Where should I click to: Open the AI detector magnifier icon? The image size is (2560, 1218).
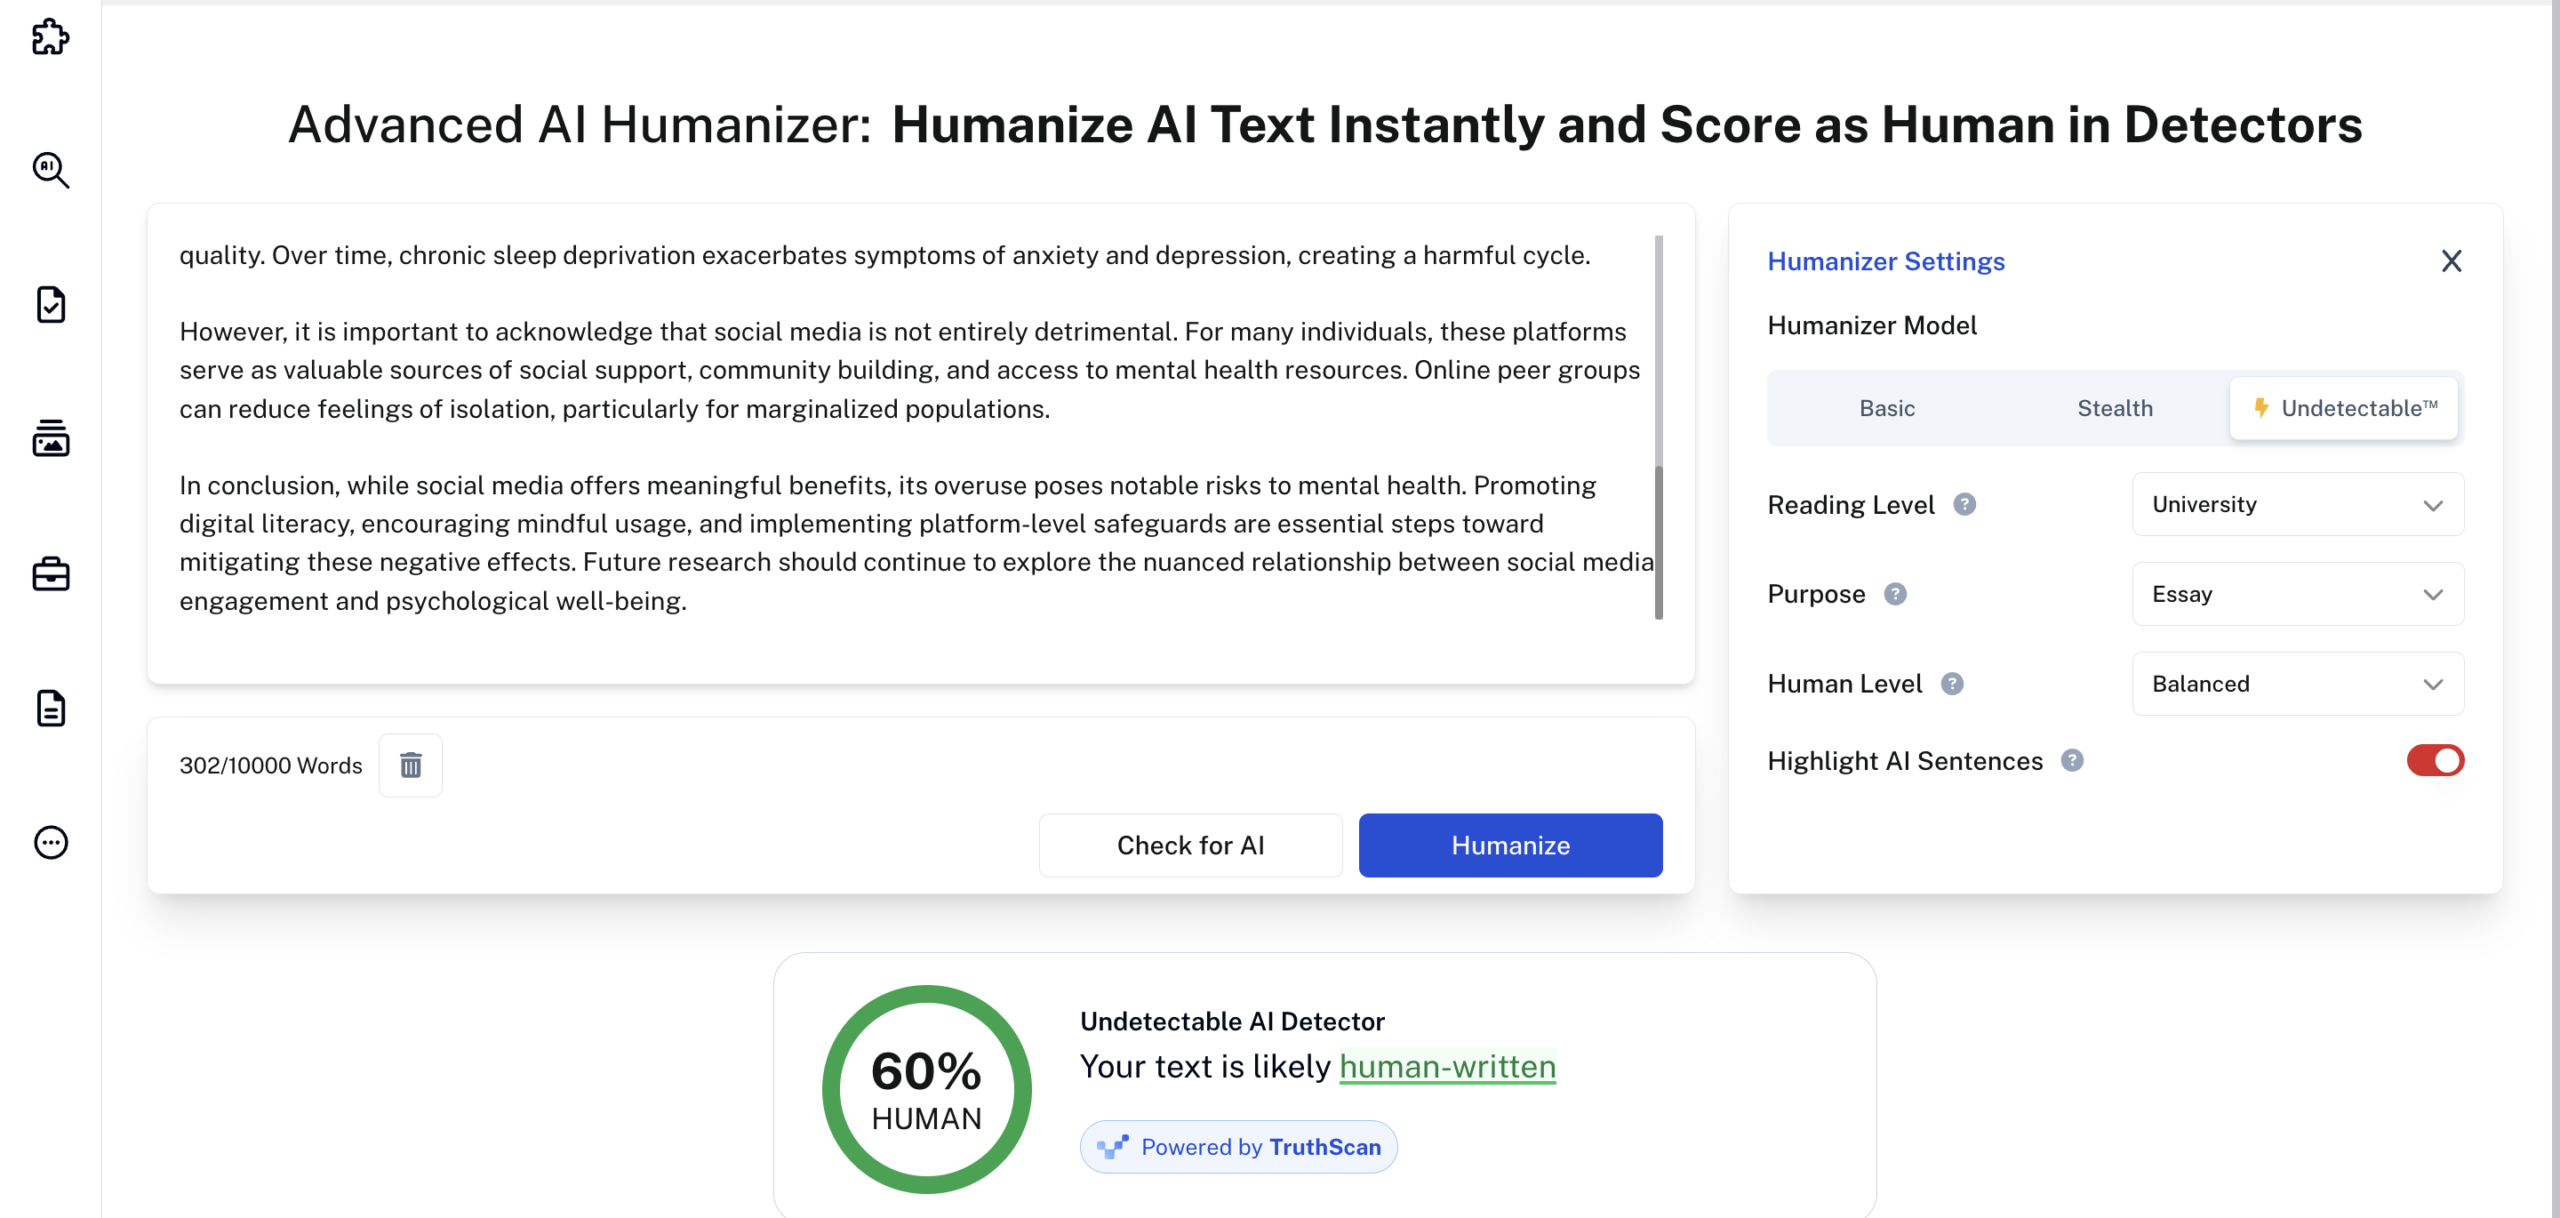(x=50, y=170)
